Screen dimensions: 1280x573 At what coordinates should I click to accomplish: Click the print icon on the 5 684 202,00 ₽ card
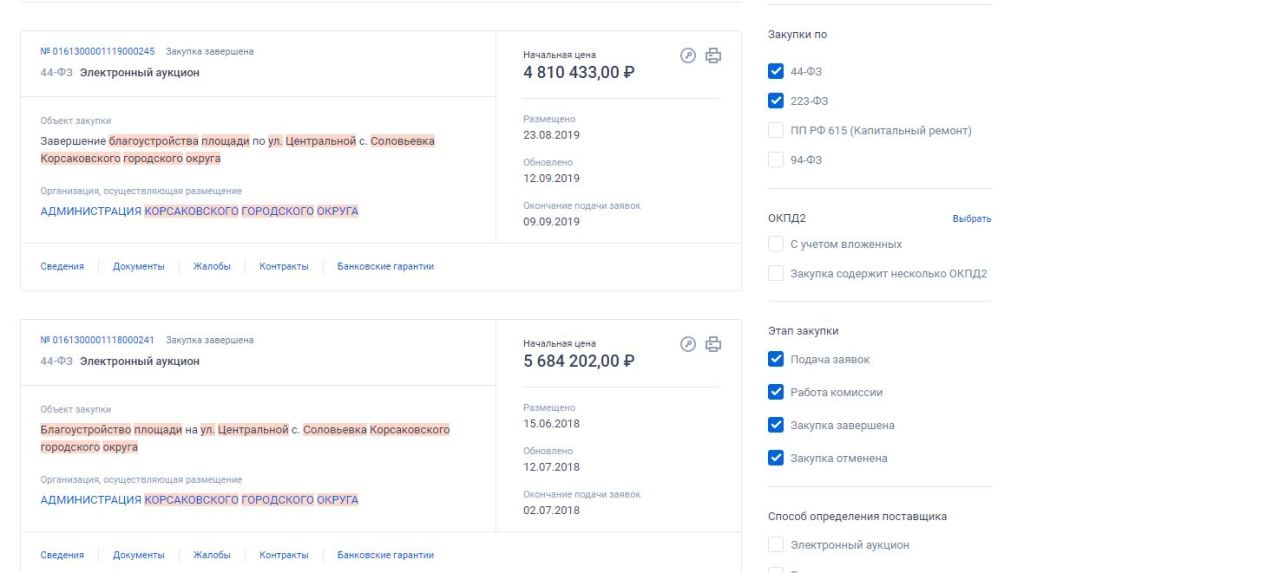pyautogui.click(x=713, y=344)
